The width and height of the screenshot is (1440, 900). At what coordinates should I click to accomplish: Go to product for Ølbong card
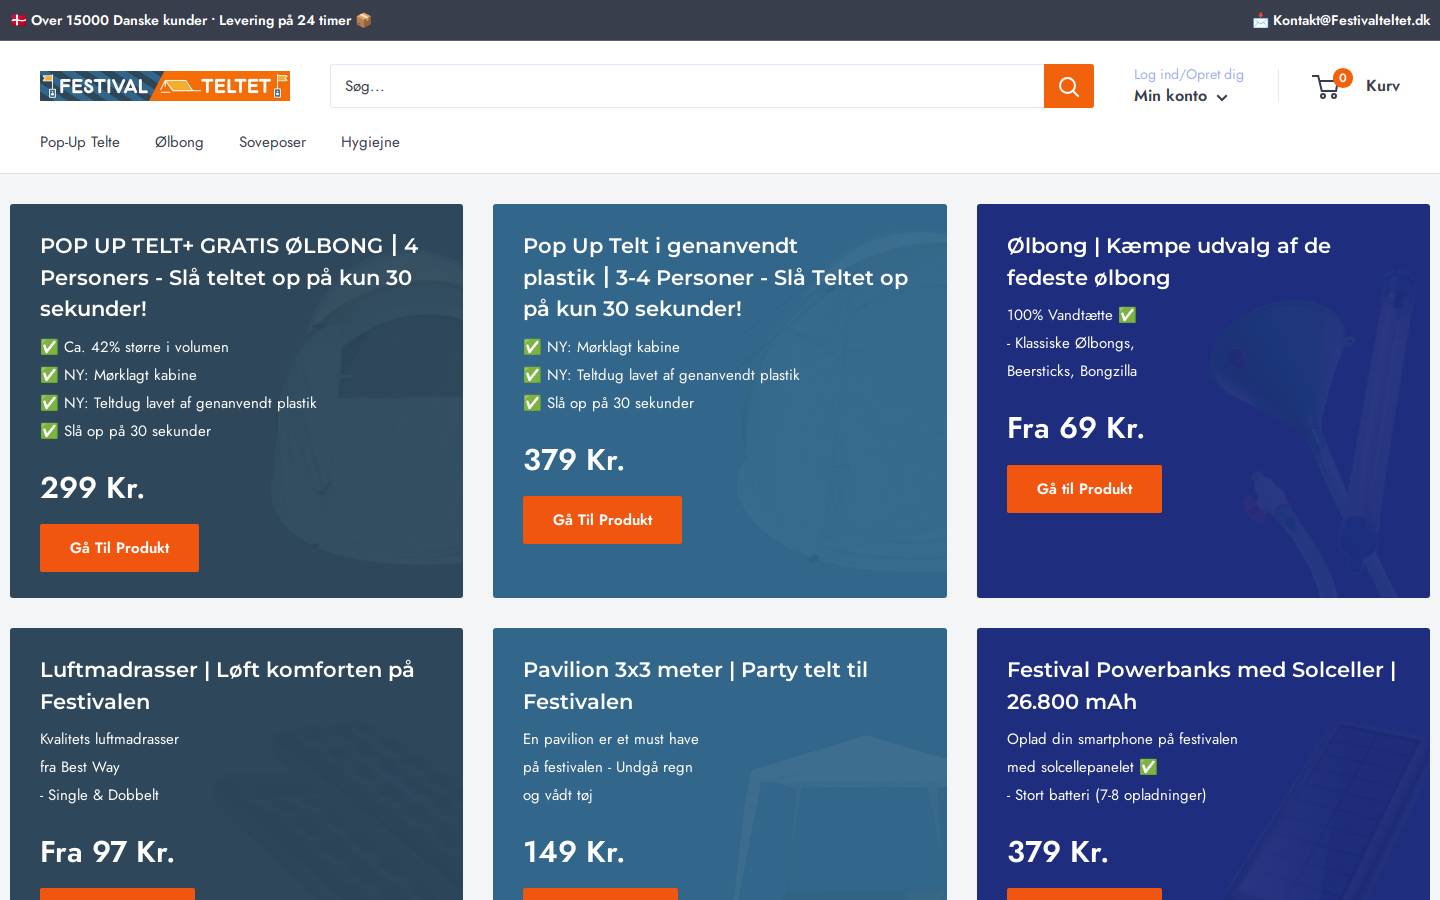(1084, 489)
